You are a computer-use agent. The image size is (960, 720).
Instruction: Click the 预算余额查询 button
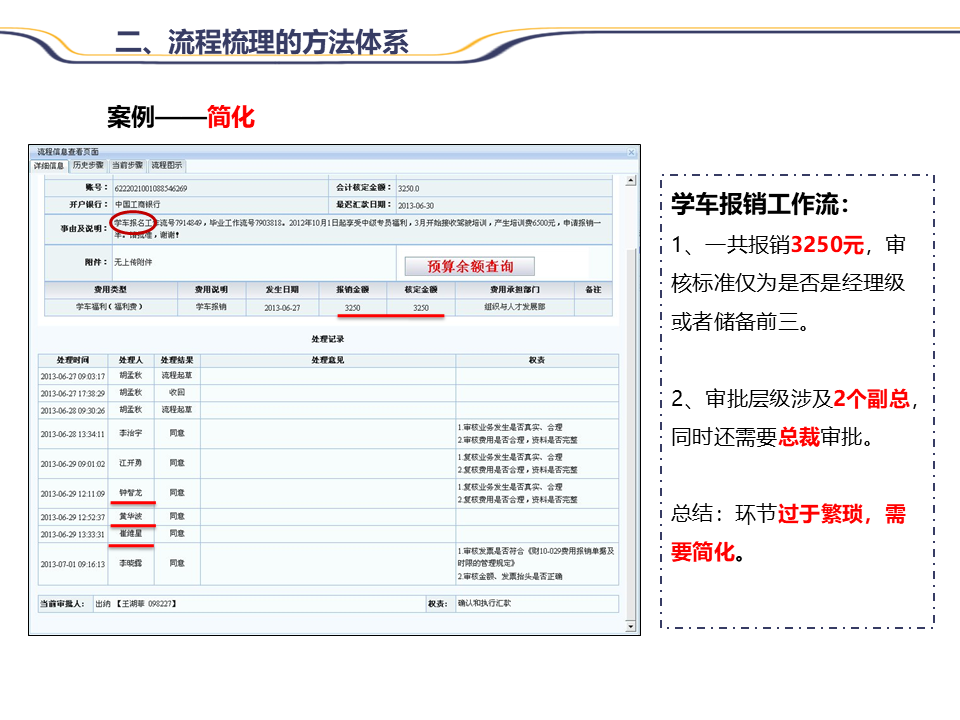click(470, 266)
